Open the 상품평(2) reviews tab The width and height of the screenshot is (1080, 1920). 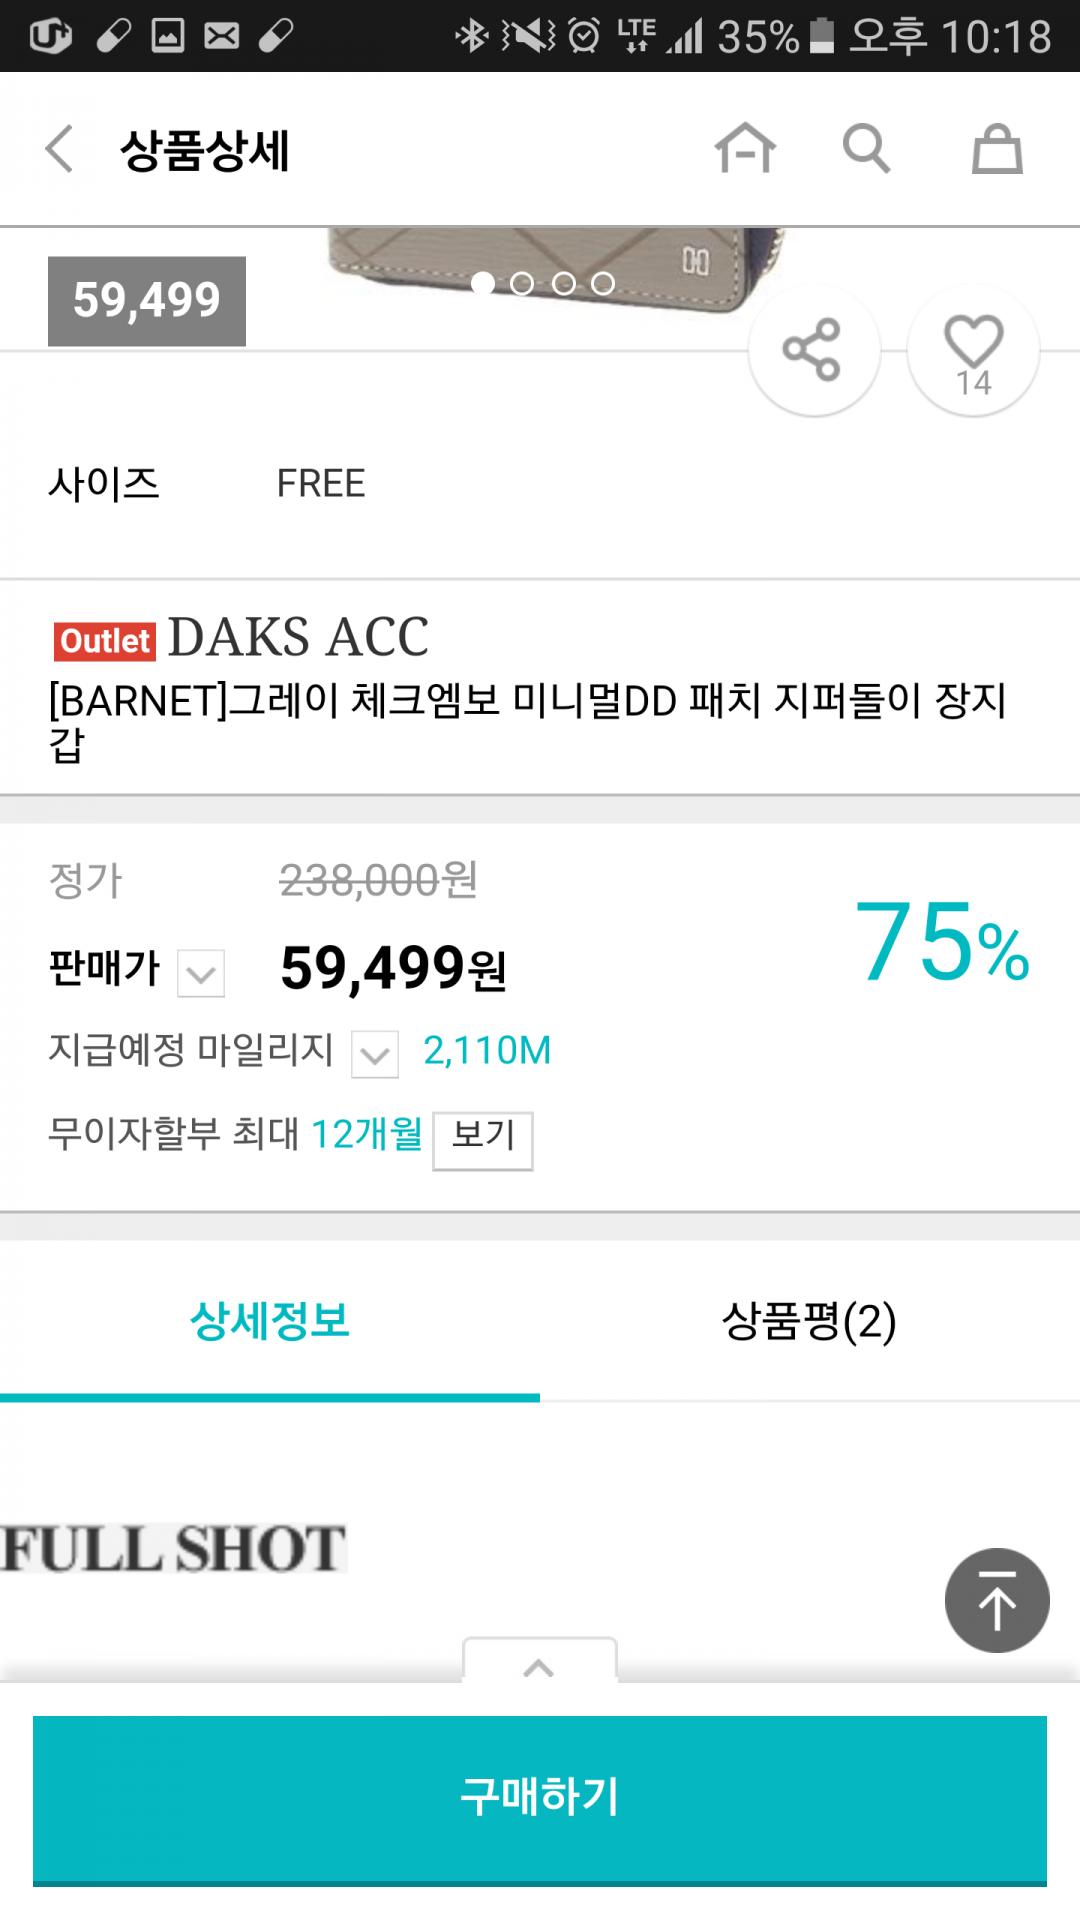(809, 1321)
